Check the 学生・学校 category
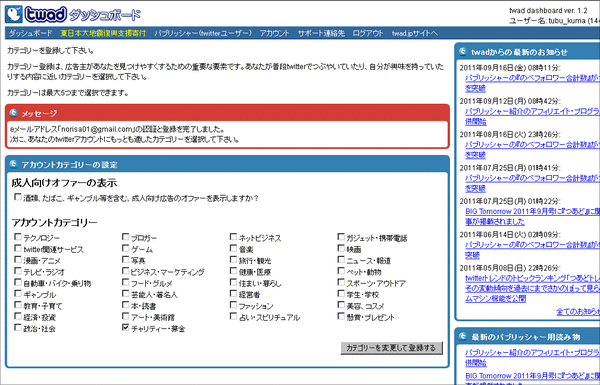This screenshot has width=600, height=385. click(341, 293)
